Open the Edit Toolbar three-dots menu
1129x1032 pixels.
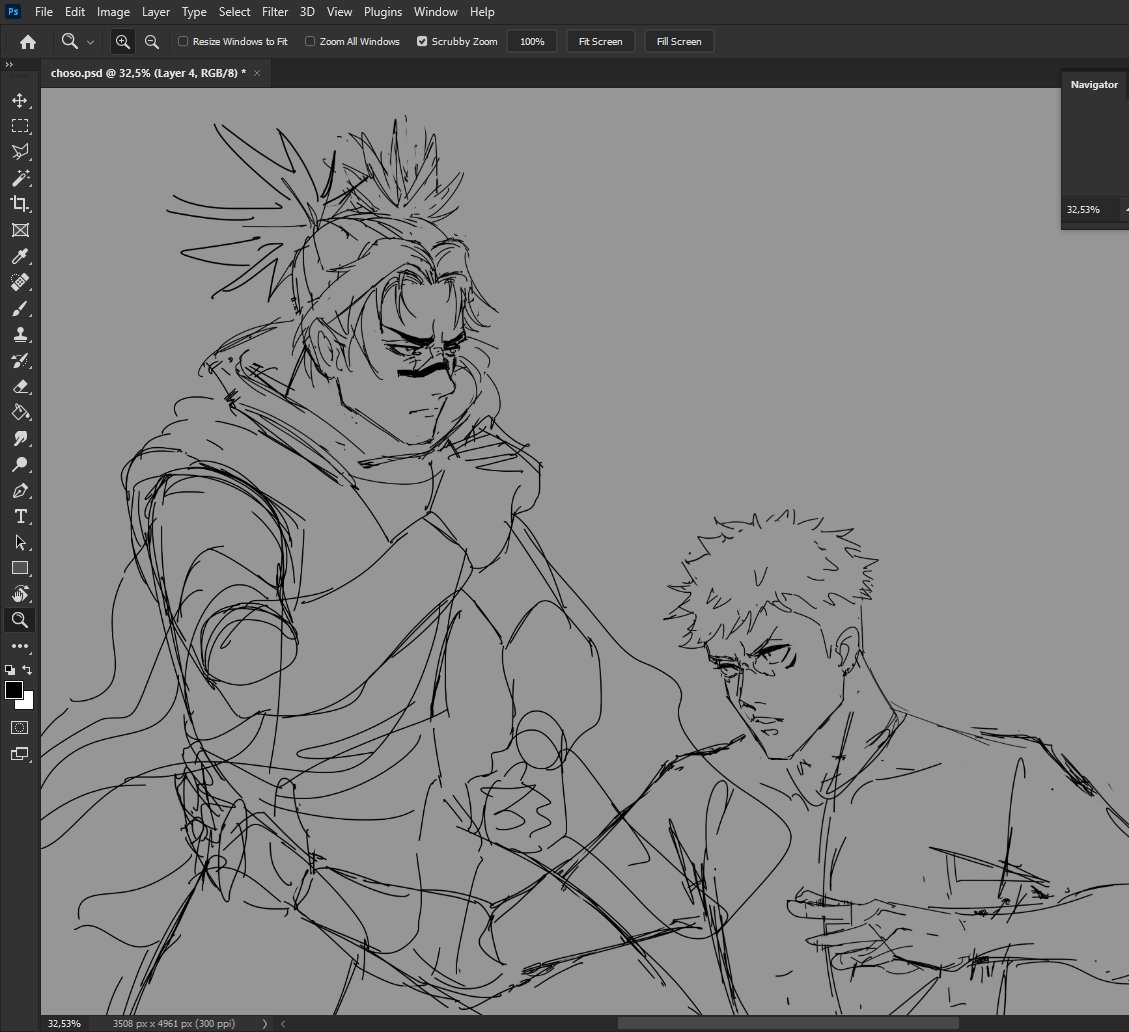coord(20,646)
